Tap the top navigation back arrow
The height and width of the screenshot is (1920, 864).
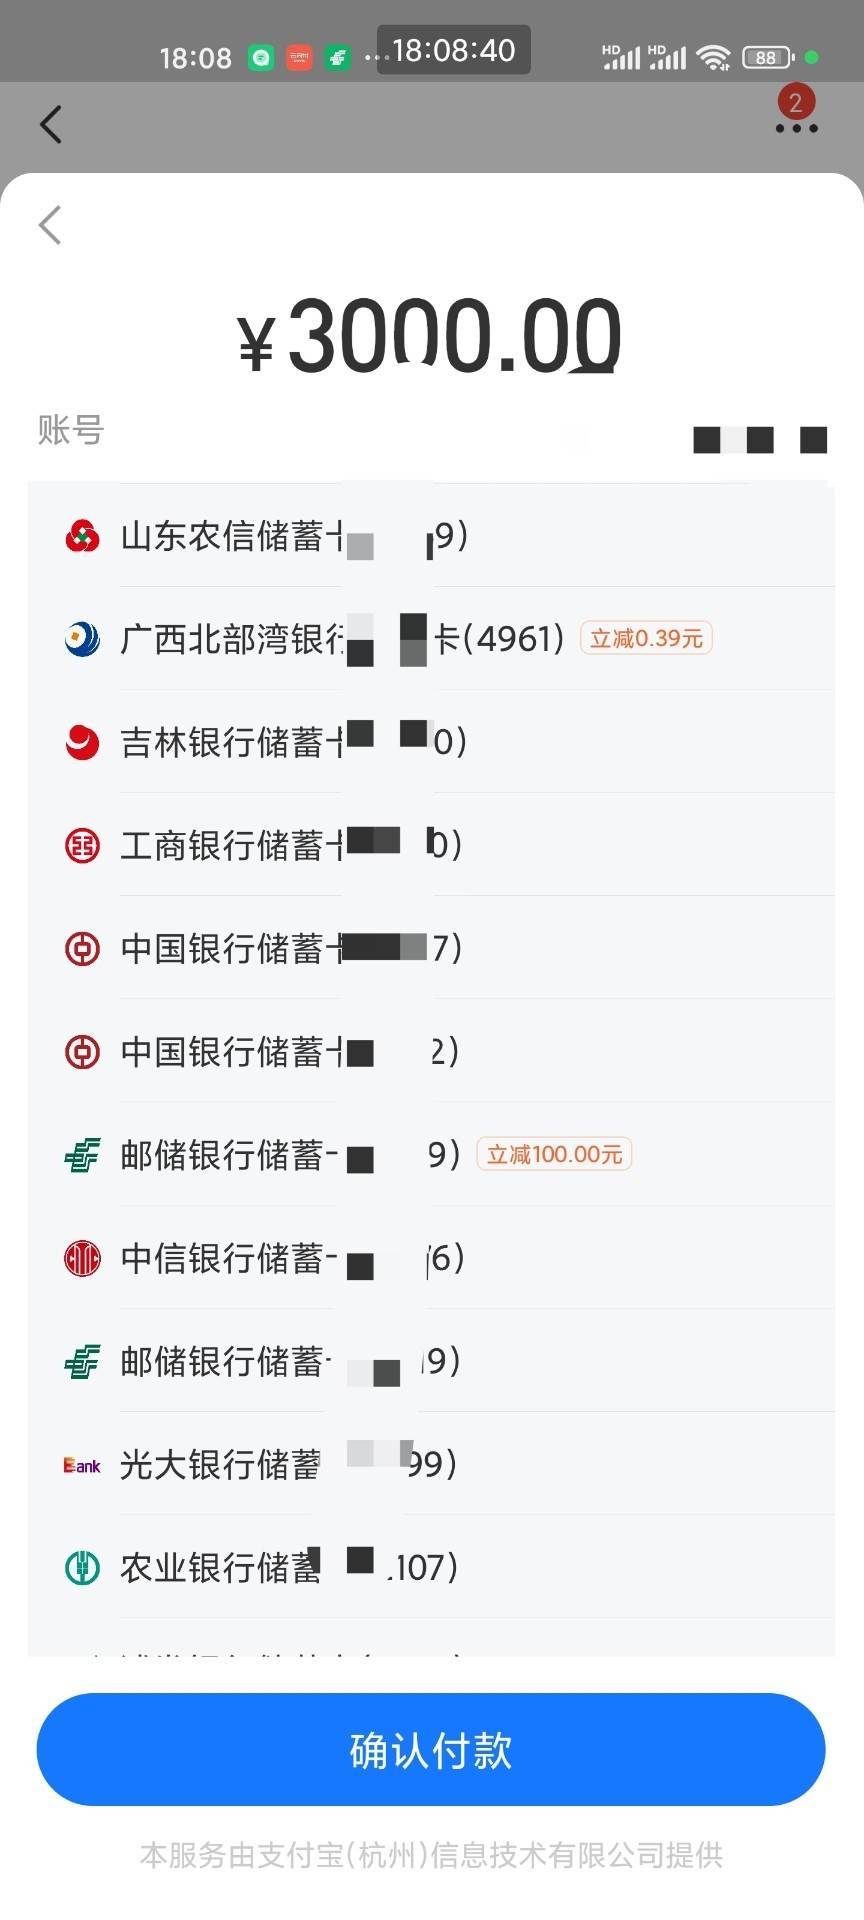click(x=51, y=125)
